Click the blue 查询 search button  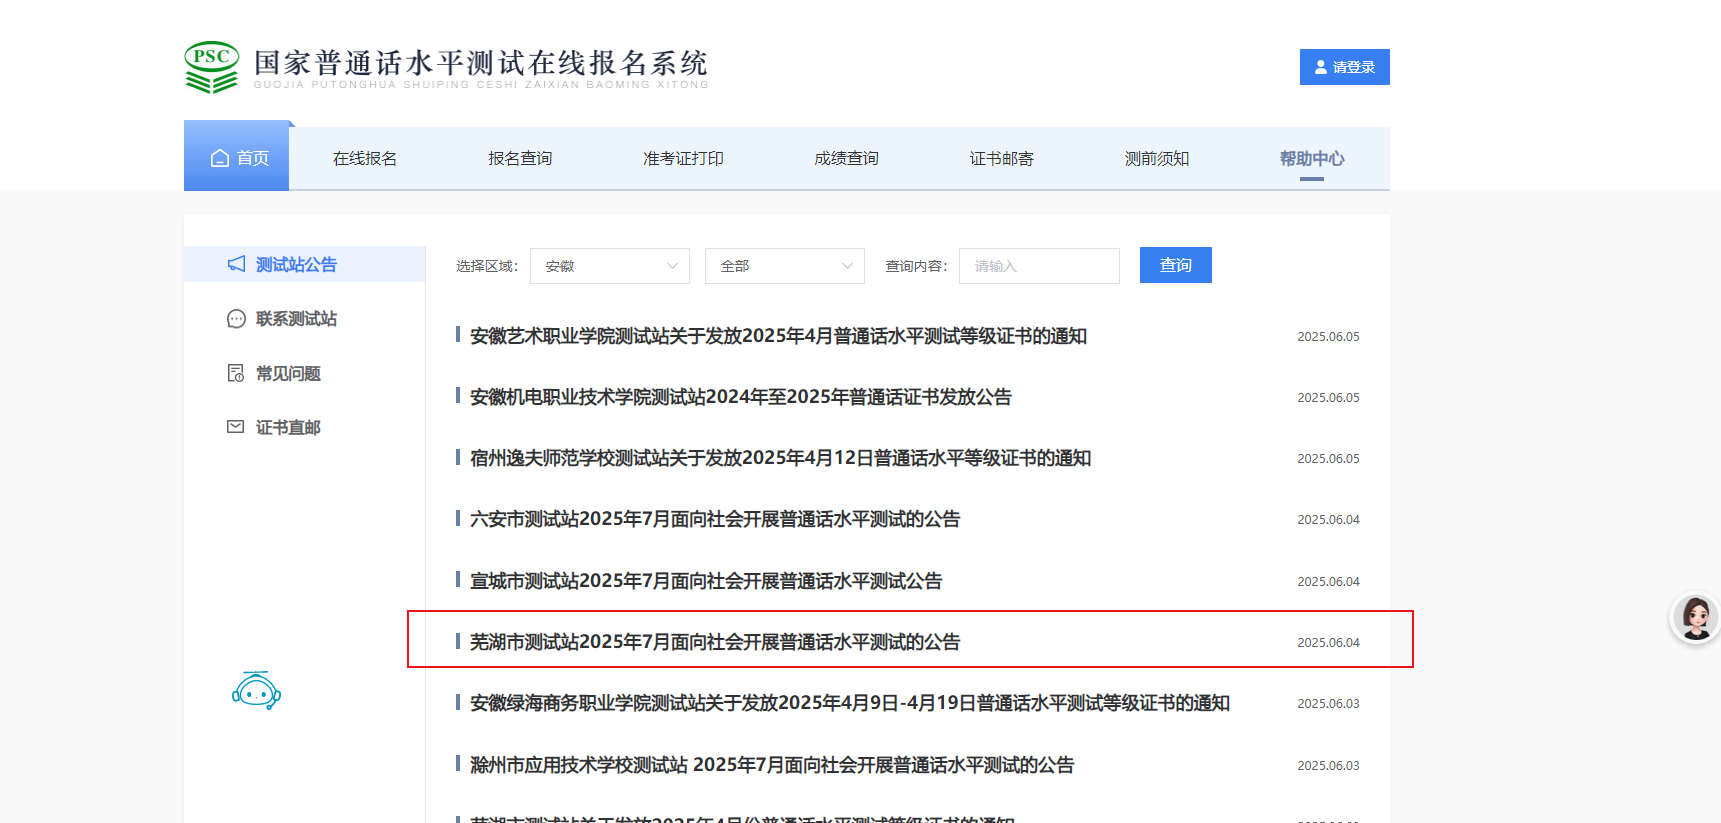[x=1176, y=265]
